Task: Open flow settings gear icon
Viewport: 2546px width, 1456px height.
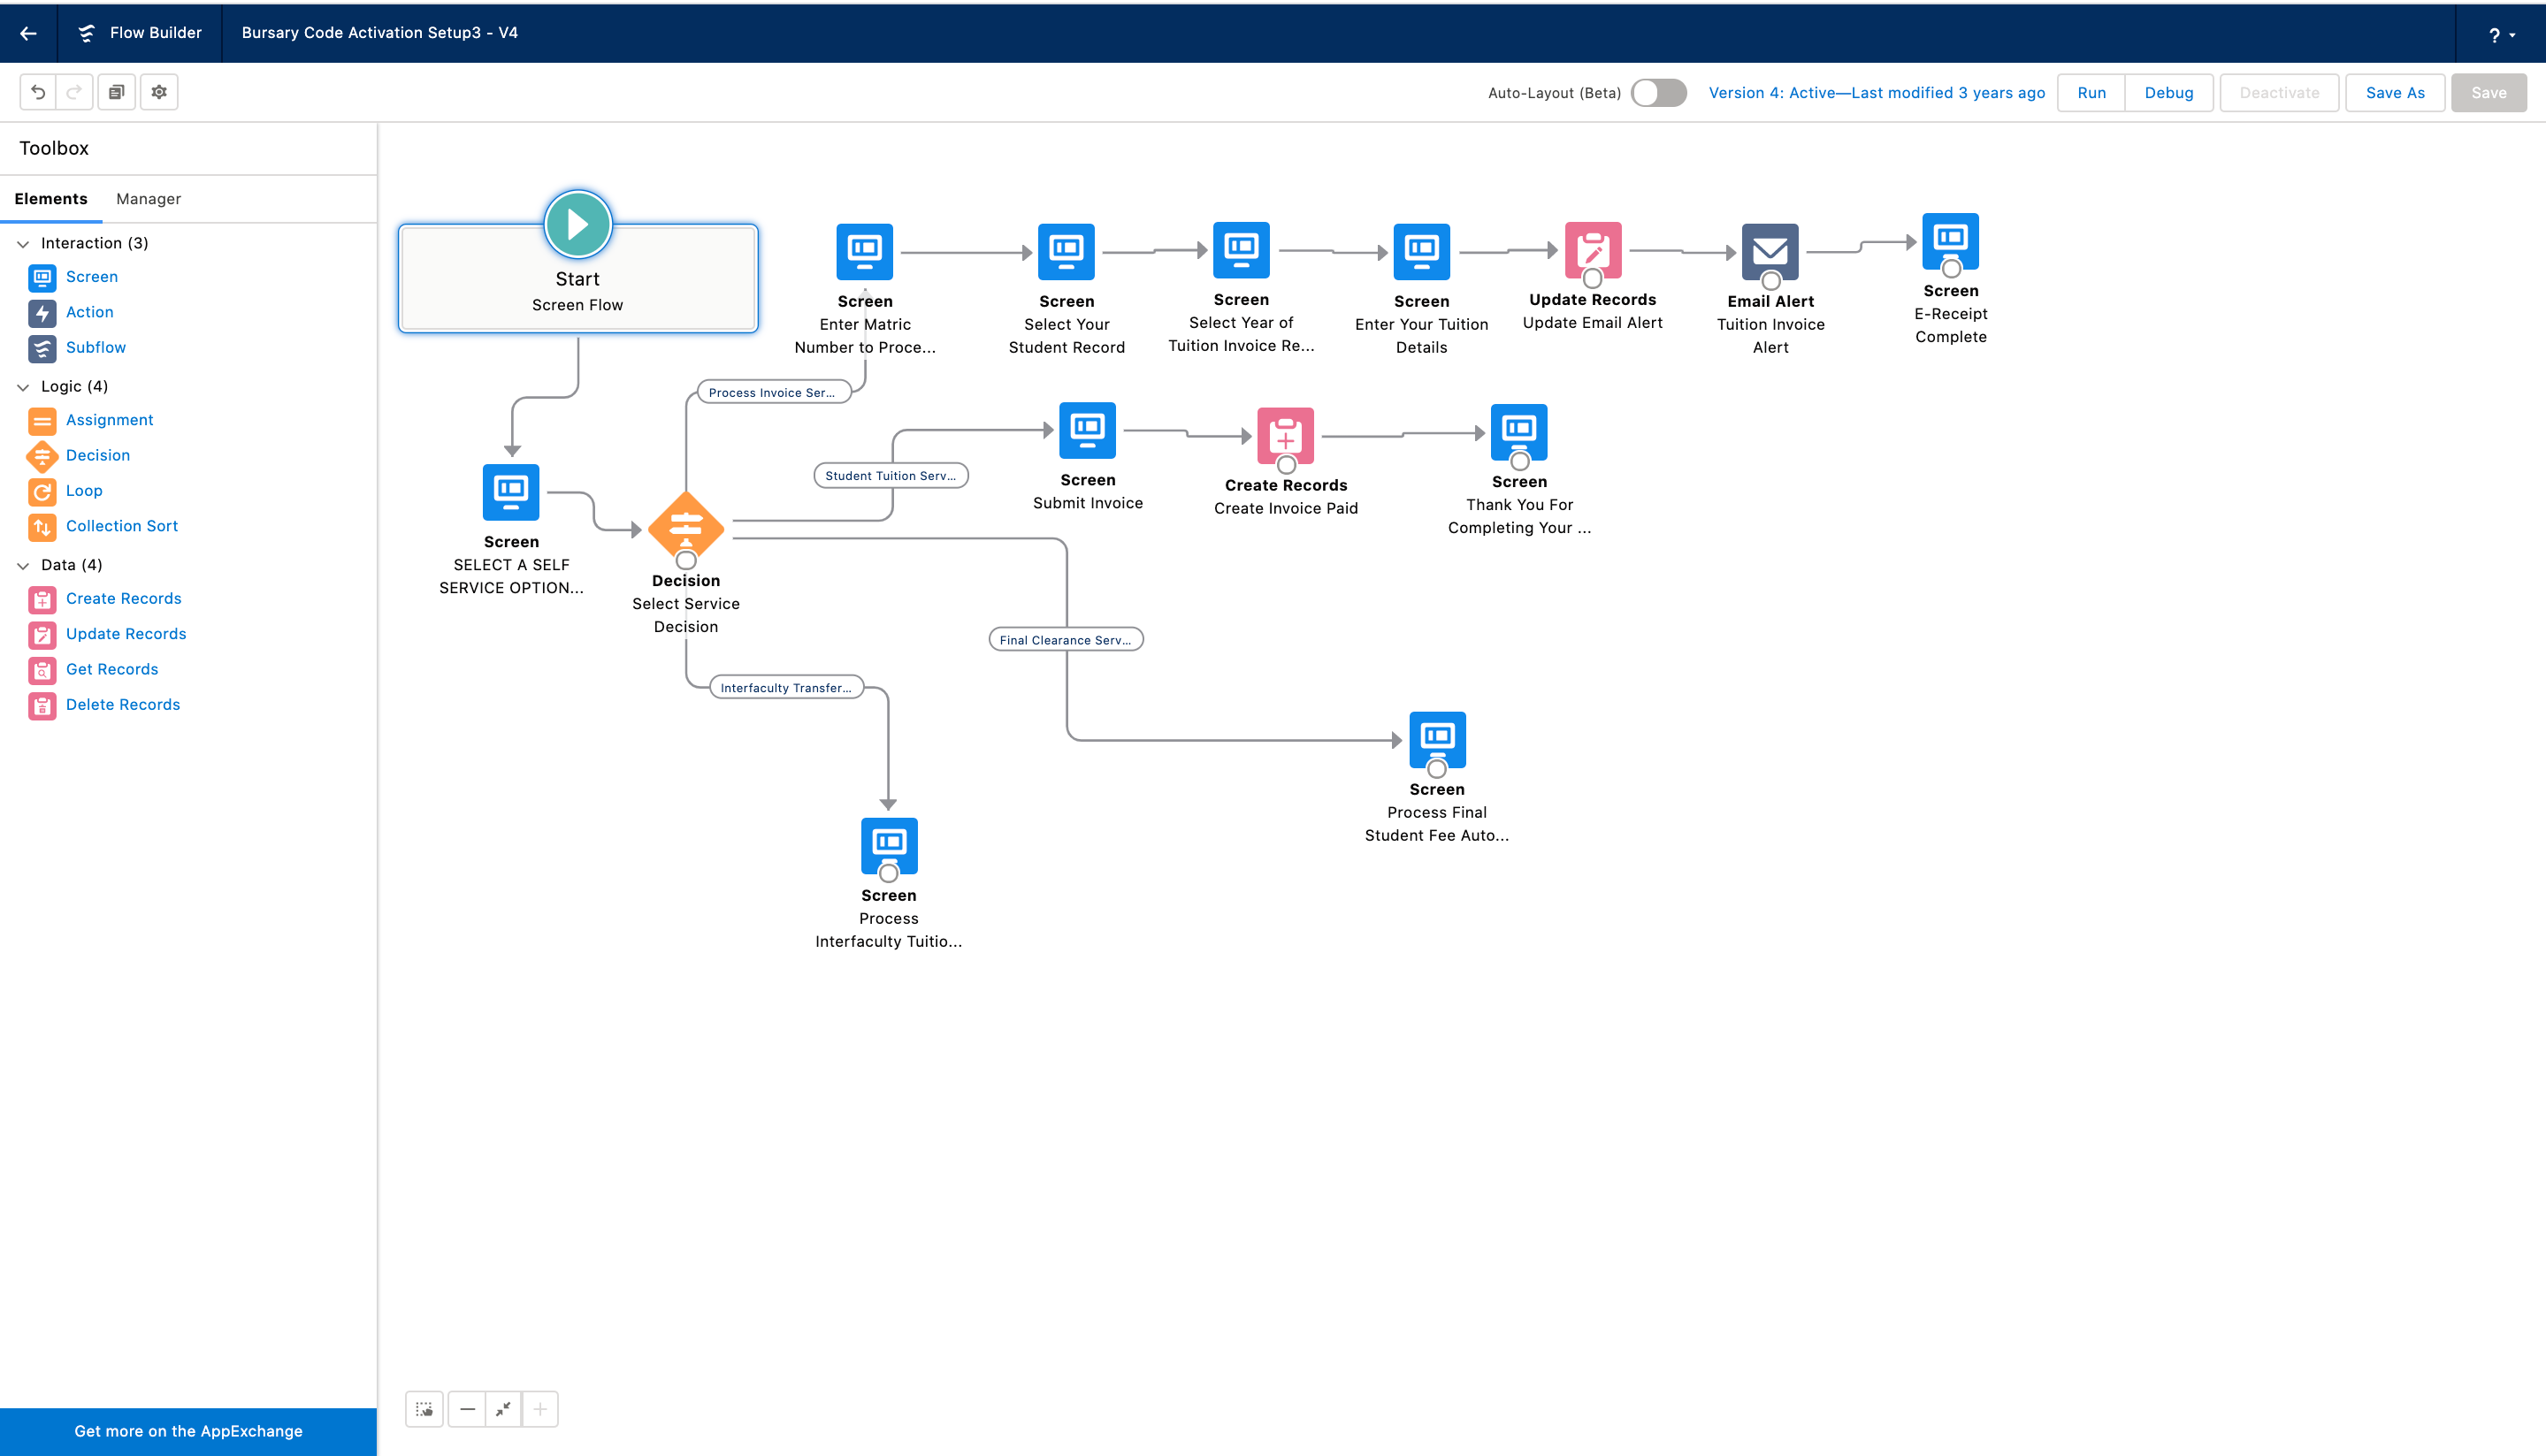Action: tap(159, 92)
